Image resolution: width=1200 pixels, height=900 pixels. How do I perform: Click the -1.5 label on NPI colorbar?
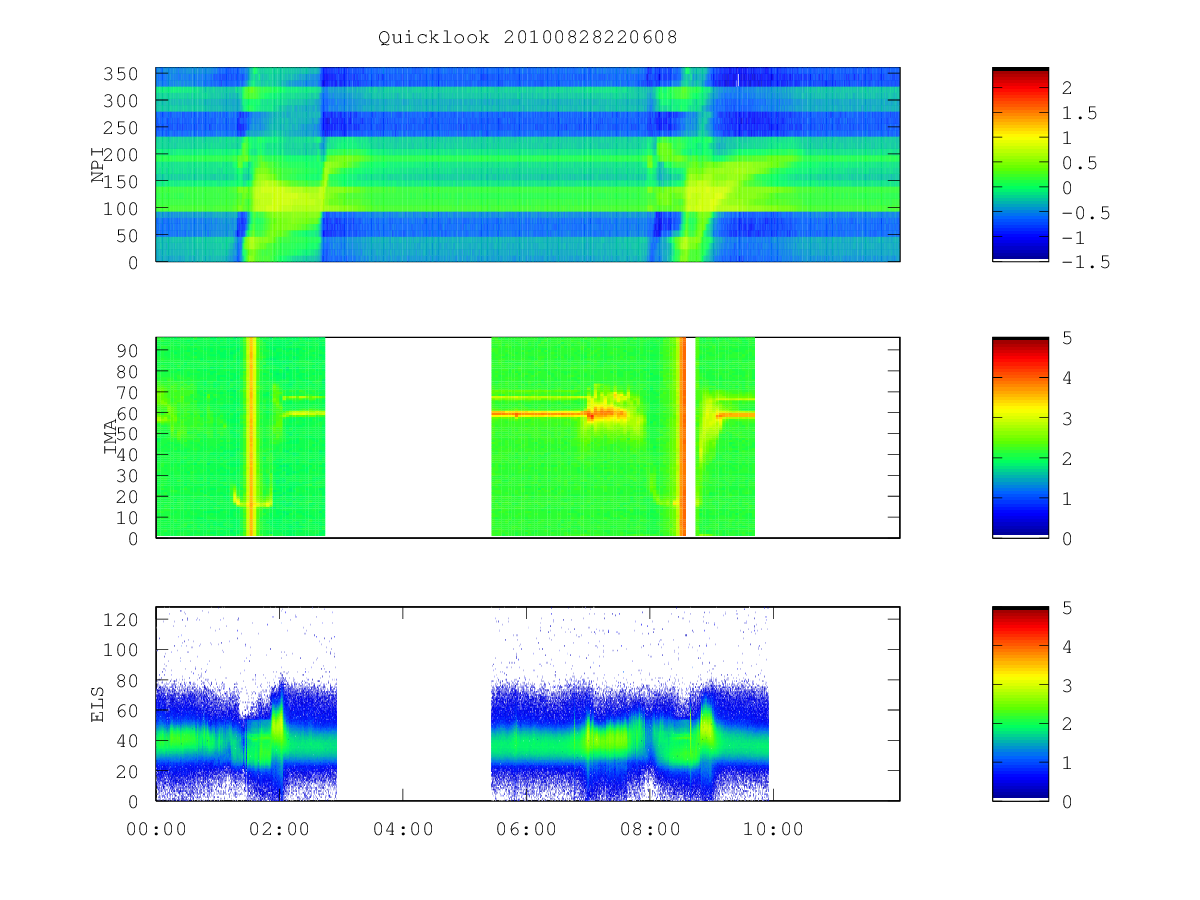(x=1084, y=262)
